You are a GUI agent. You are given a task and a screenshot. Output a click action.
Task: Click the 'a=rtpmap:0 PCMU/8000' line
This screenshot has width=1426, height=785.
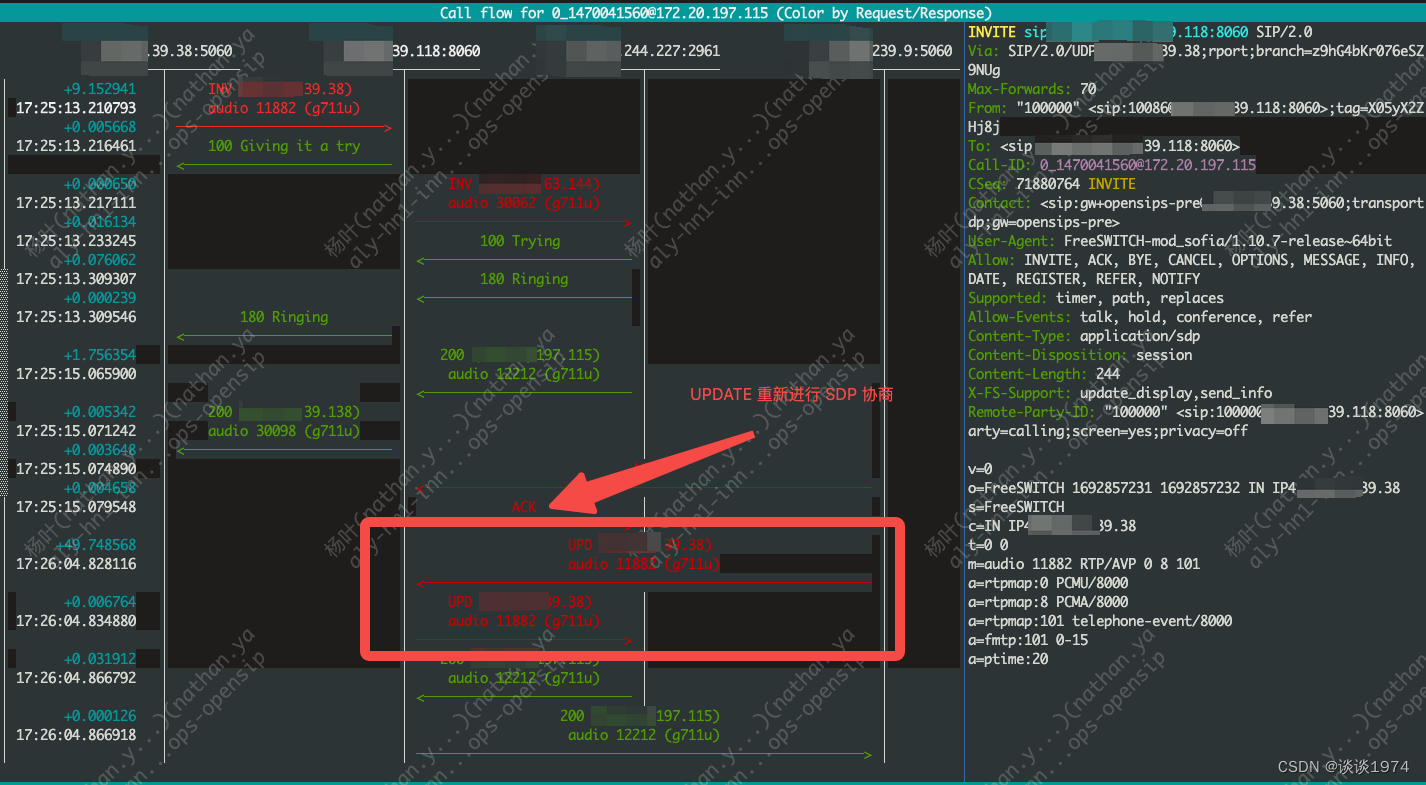1048,583
